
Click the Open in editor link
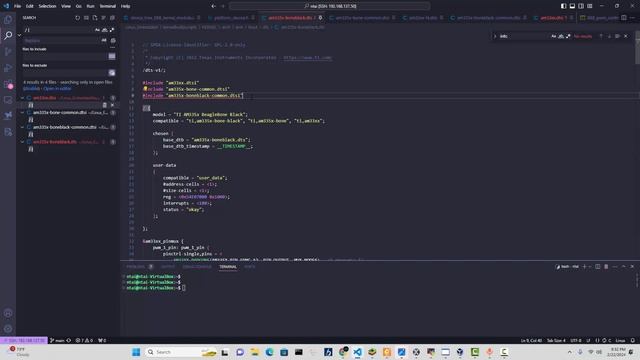pyautogui.click(x=57, y=89)
